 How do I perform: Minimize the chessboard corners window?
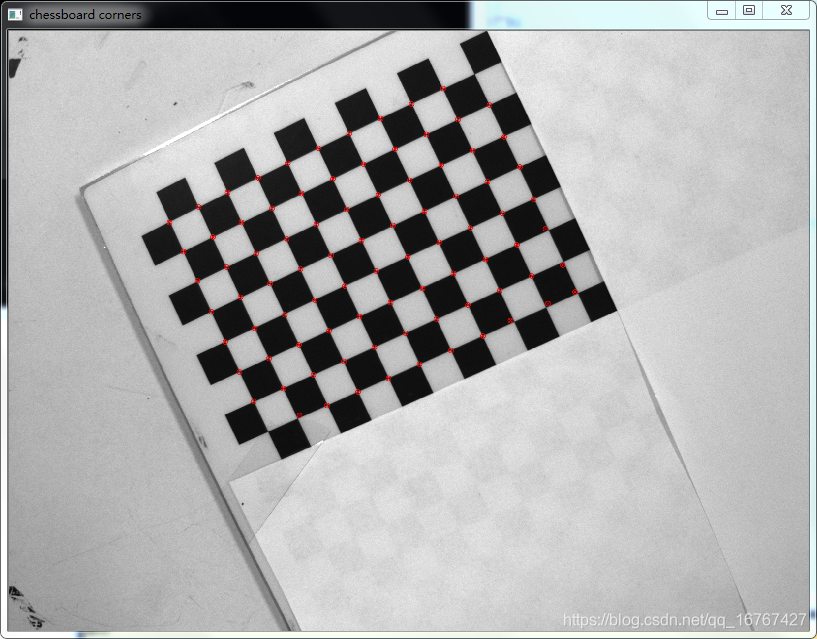pos(722,10)
